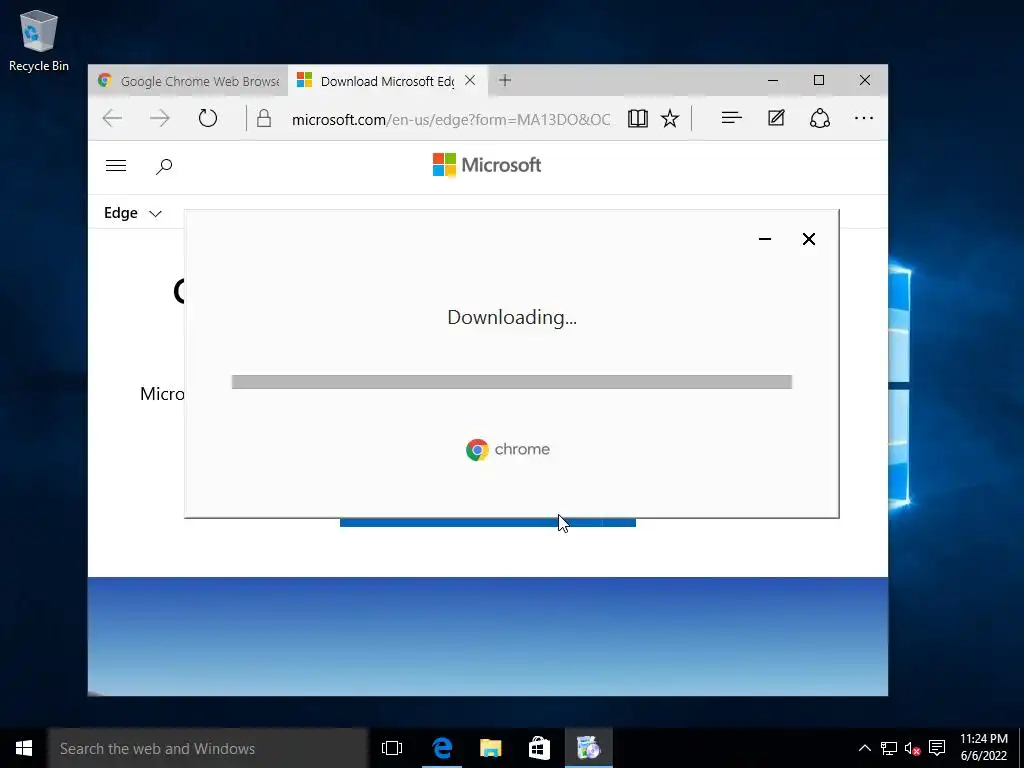Switch to Google Chrome Web Browser tab

click(x=188, y=81)
